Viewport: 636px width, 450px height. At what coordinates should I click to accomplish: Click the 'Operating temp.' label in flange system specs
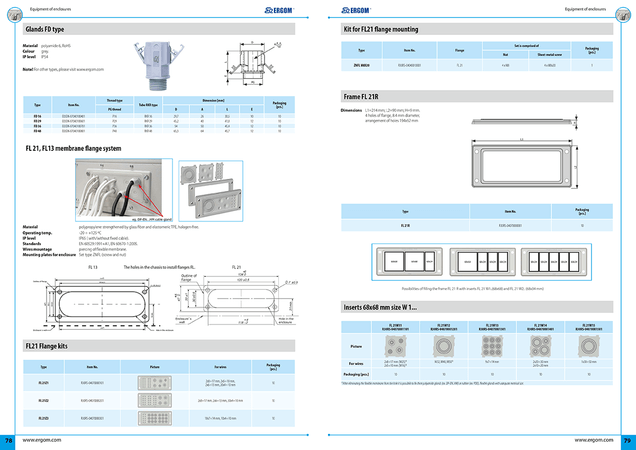[37, 233]
